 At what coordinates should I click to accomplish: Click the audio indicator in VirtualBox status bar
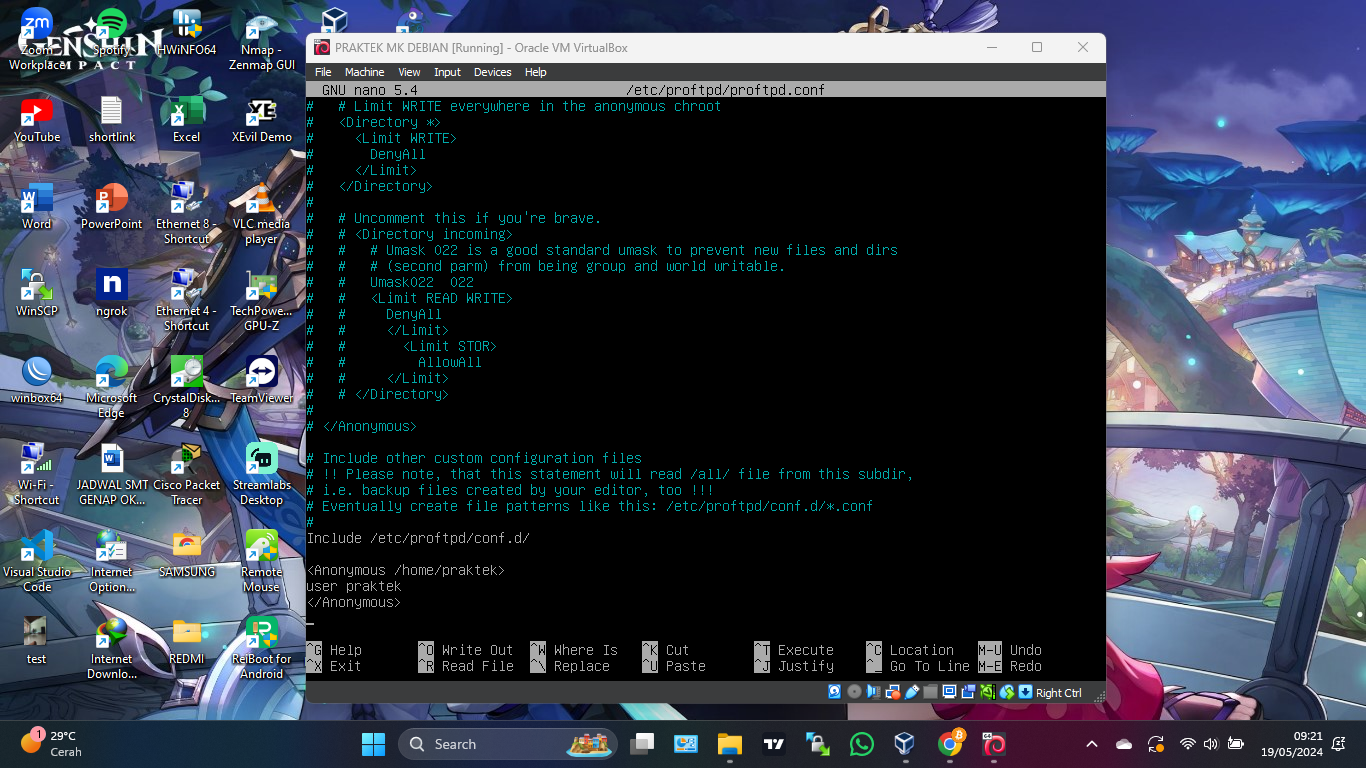point(873,692)
